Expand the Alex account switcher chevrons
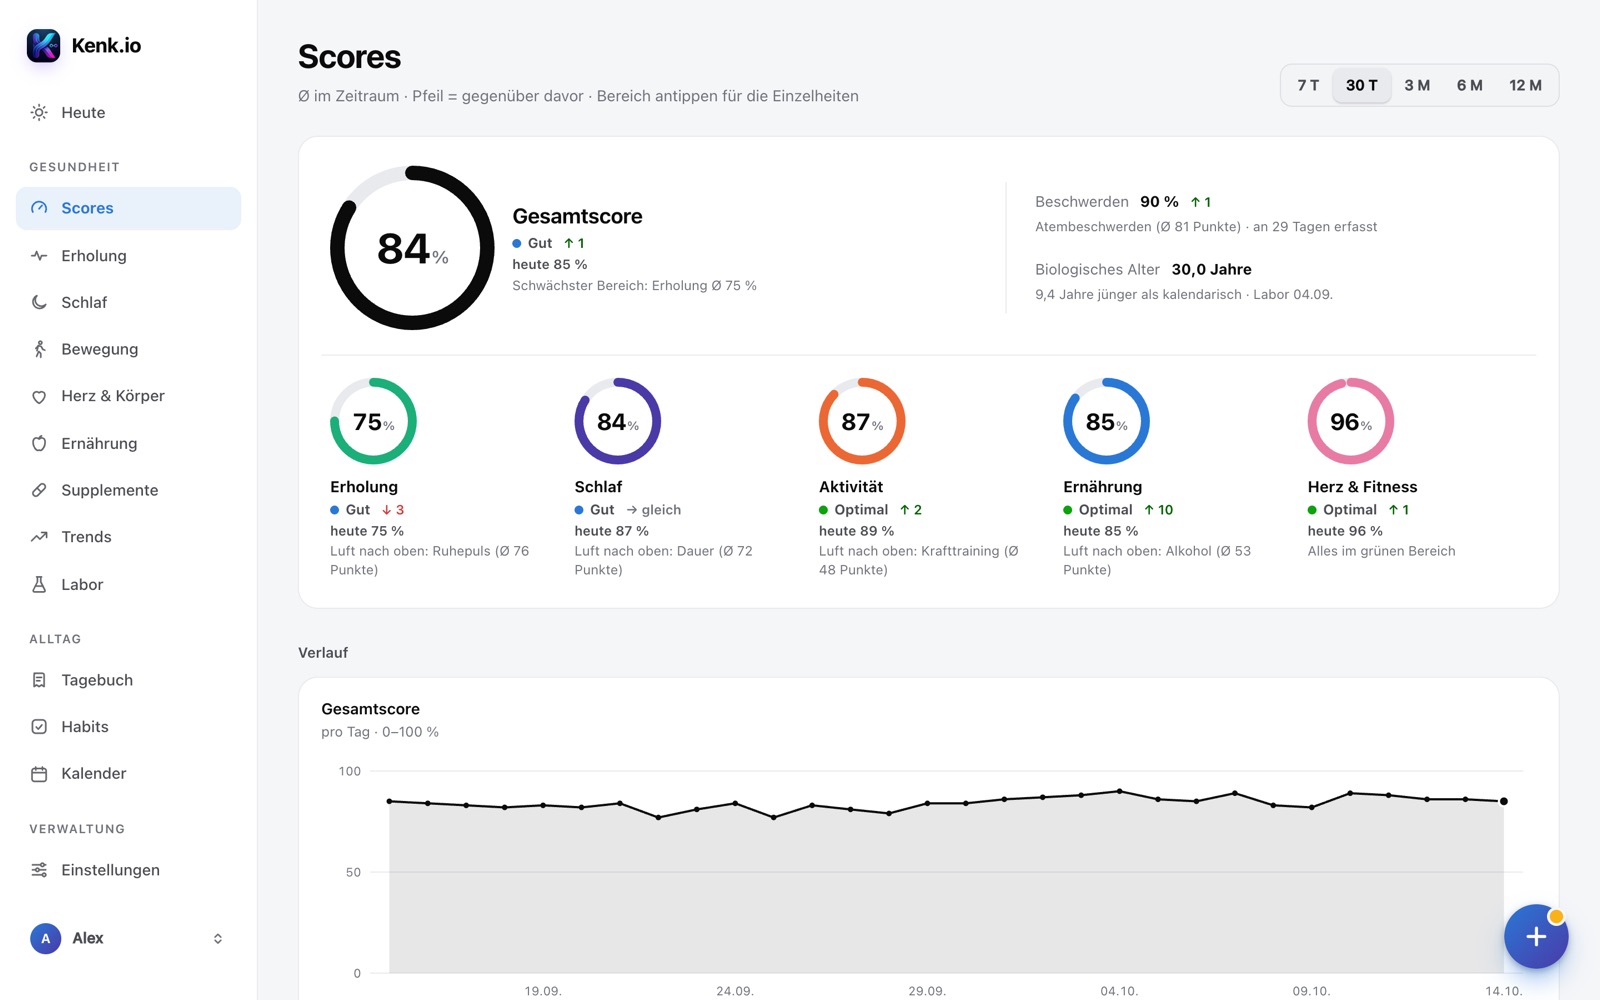1600x1000 pixels. click(x=218, y=938)
